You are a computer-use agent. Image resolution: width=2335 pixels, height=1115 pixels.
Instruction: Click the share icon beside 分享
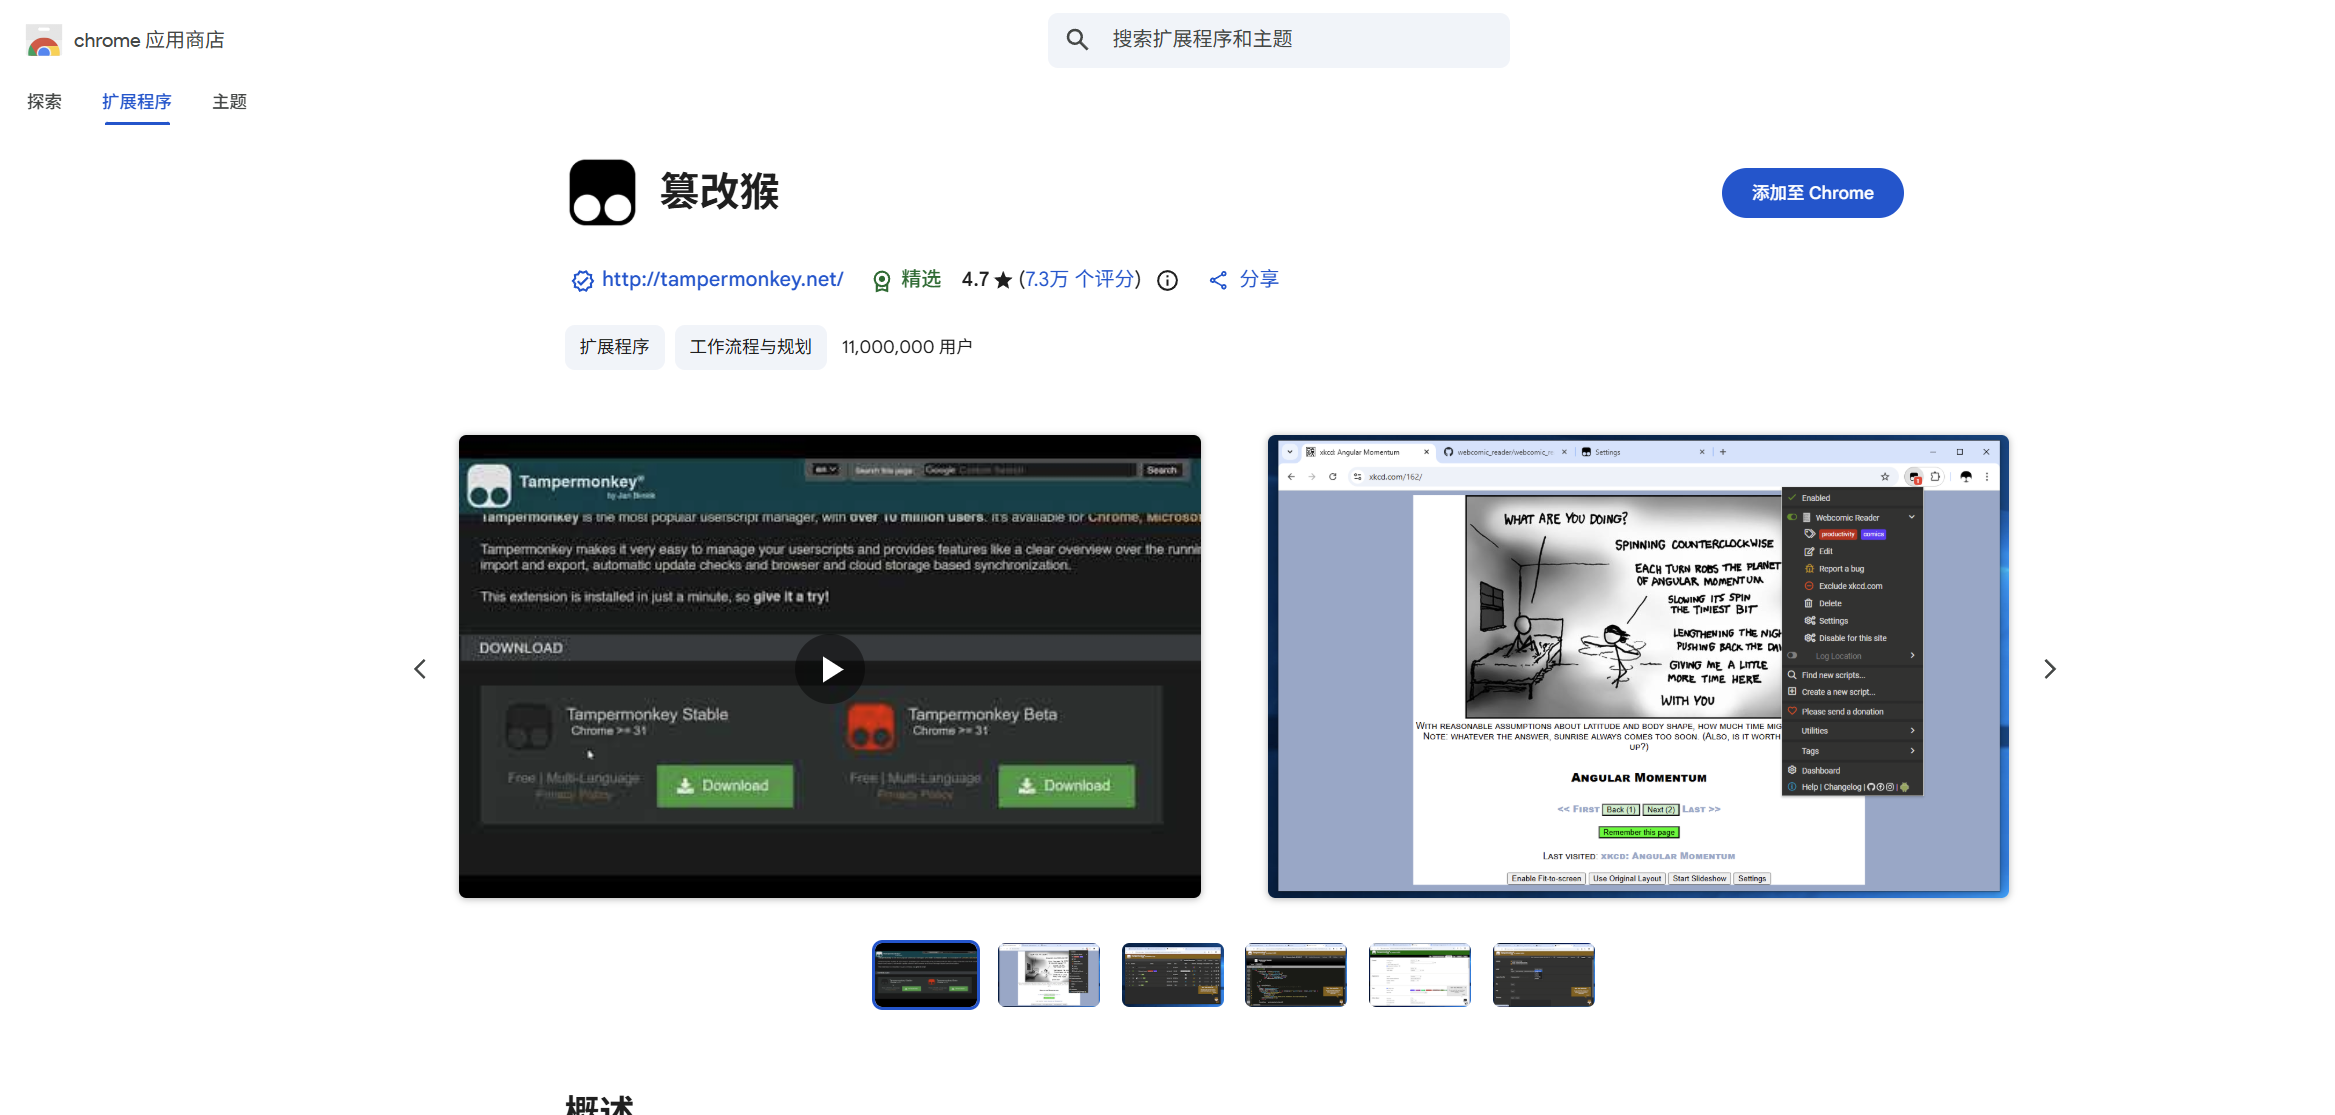point(1218,281)
